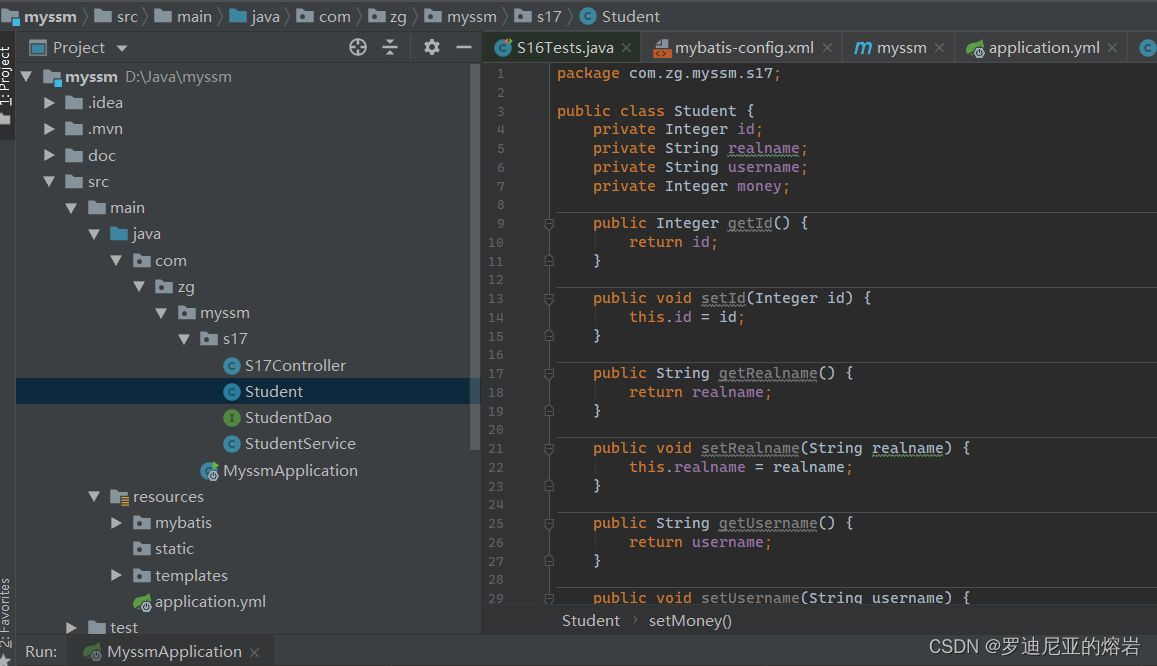Click the Collapse All icon in Project panel
This screenshot has height=666, width=1157.
390,47
